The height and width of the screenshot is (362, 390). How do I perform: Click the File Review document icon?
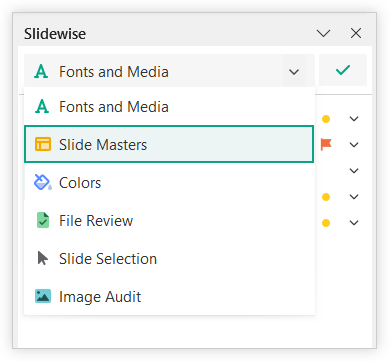pyautogui.click(x=43, y=220)
